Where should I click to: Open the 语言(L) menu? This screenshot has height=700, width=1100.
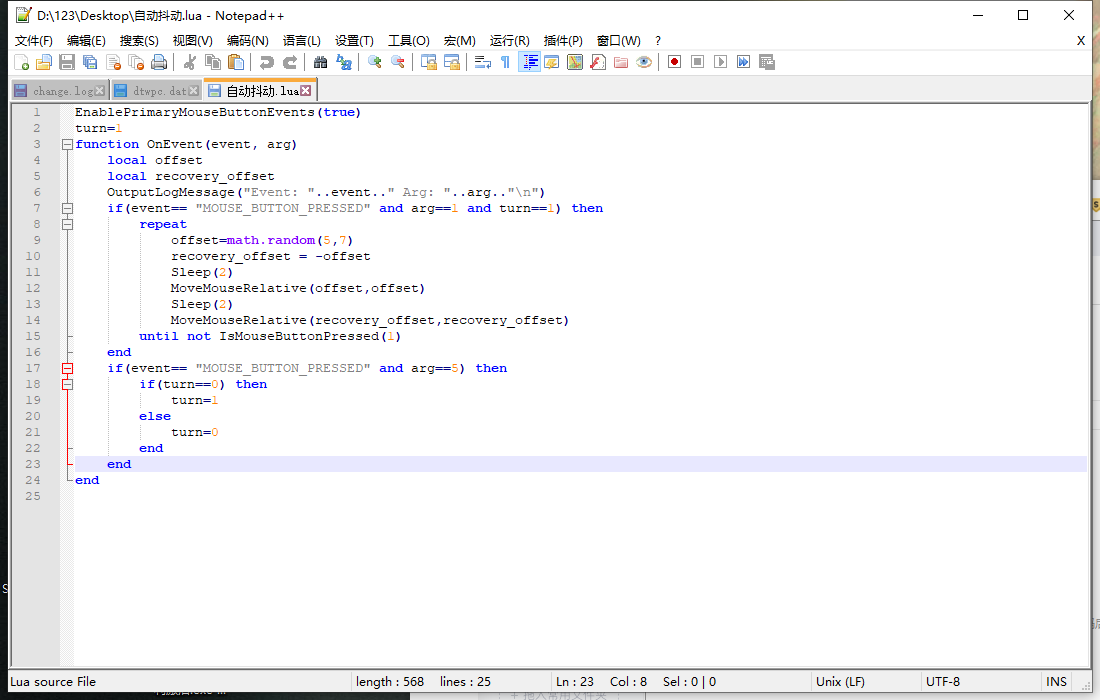click(x=302, y=41)
